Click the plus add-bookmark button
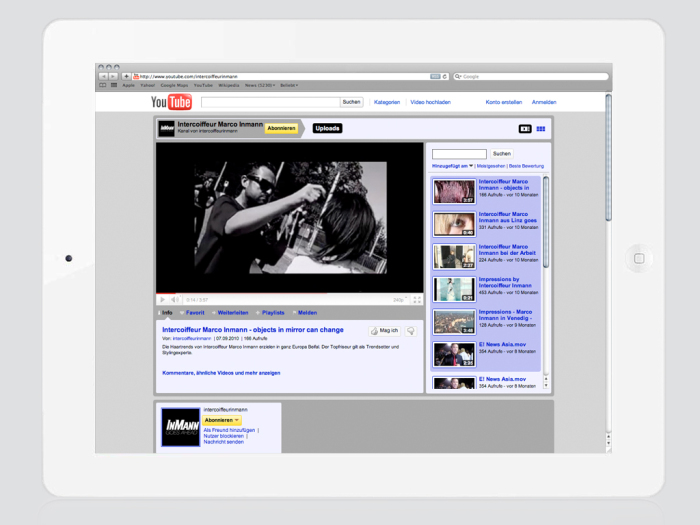 tap(126, 76)
